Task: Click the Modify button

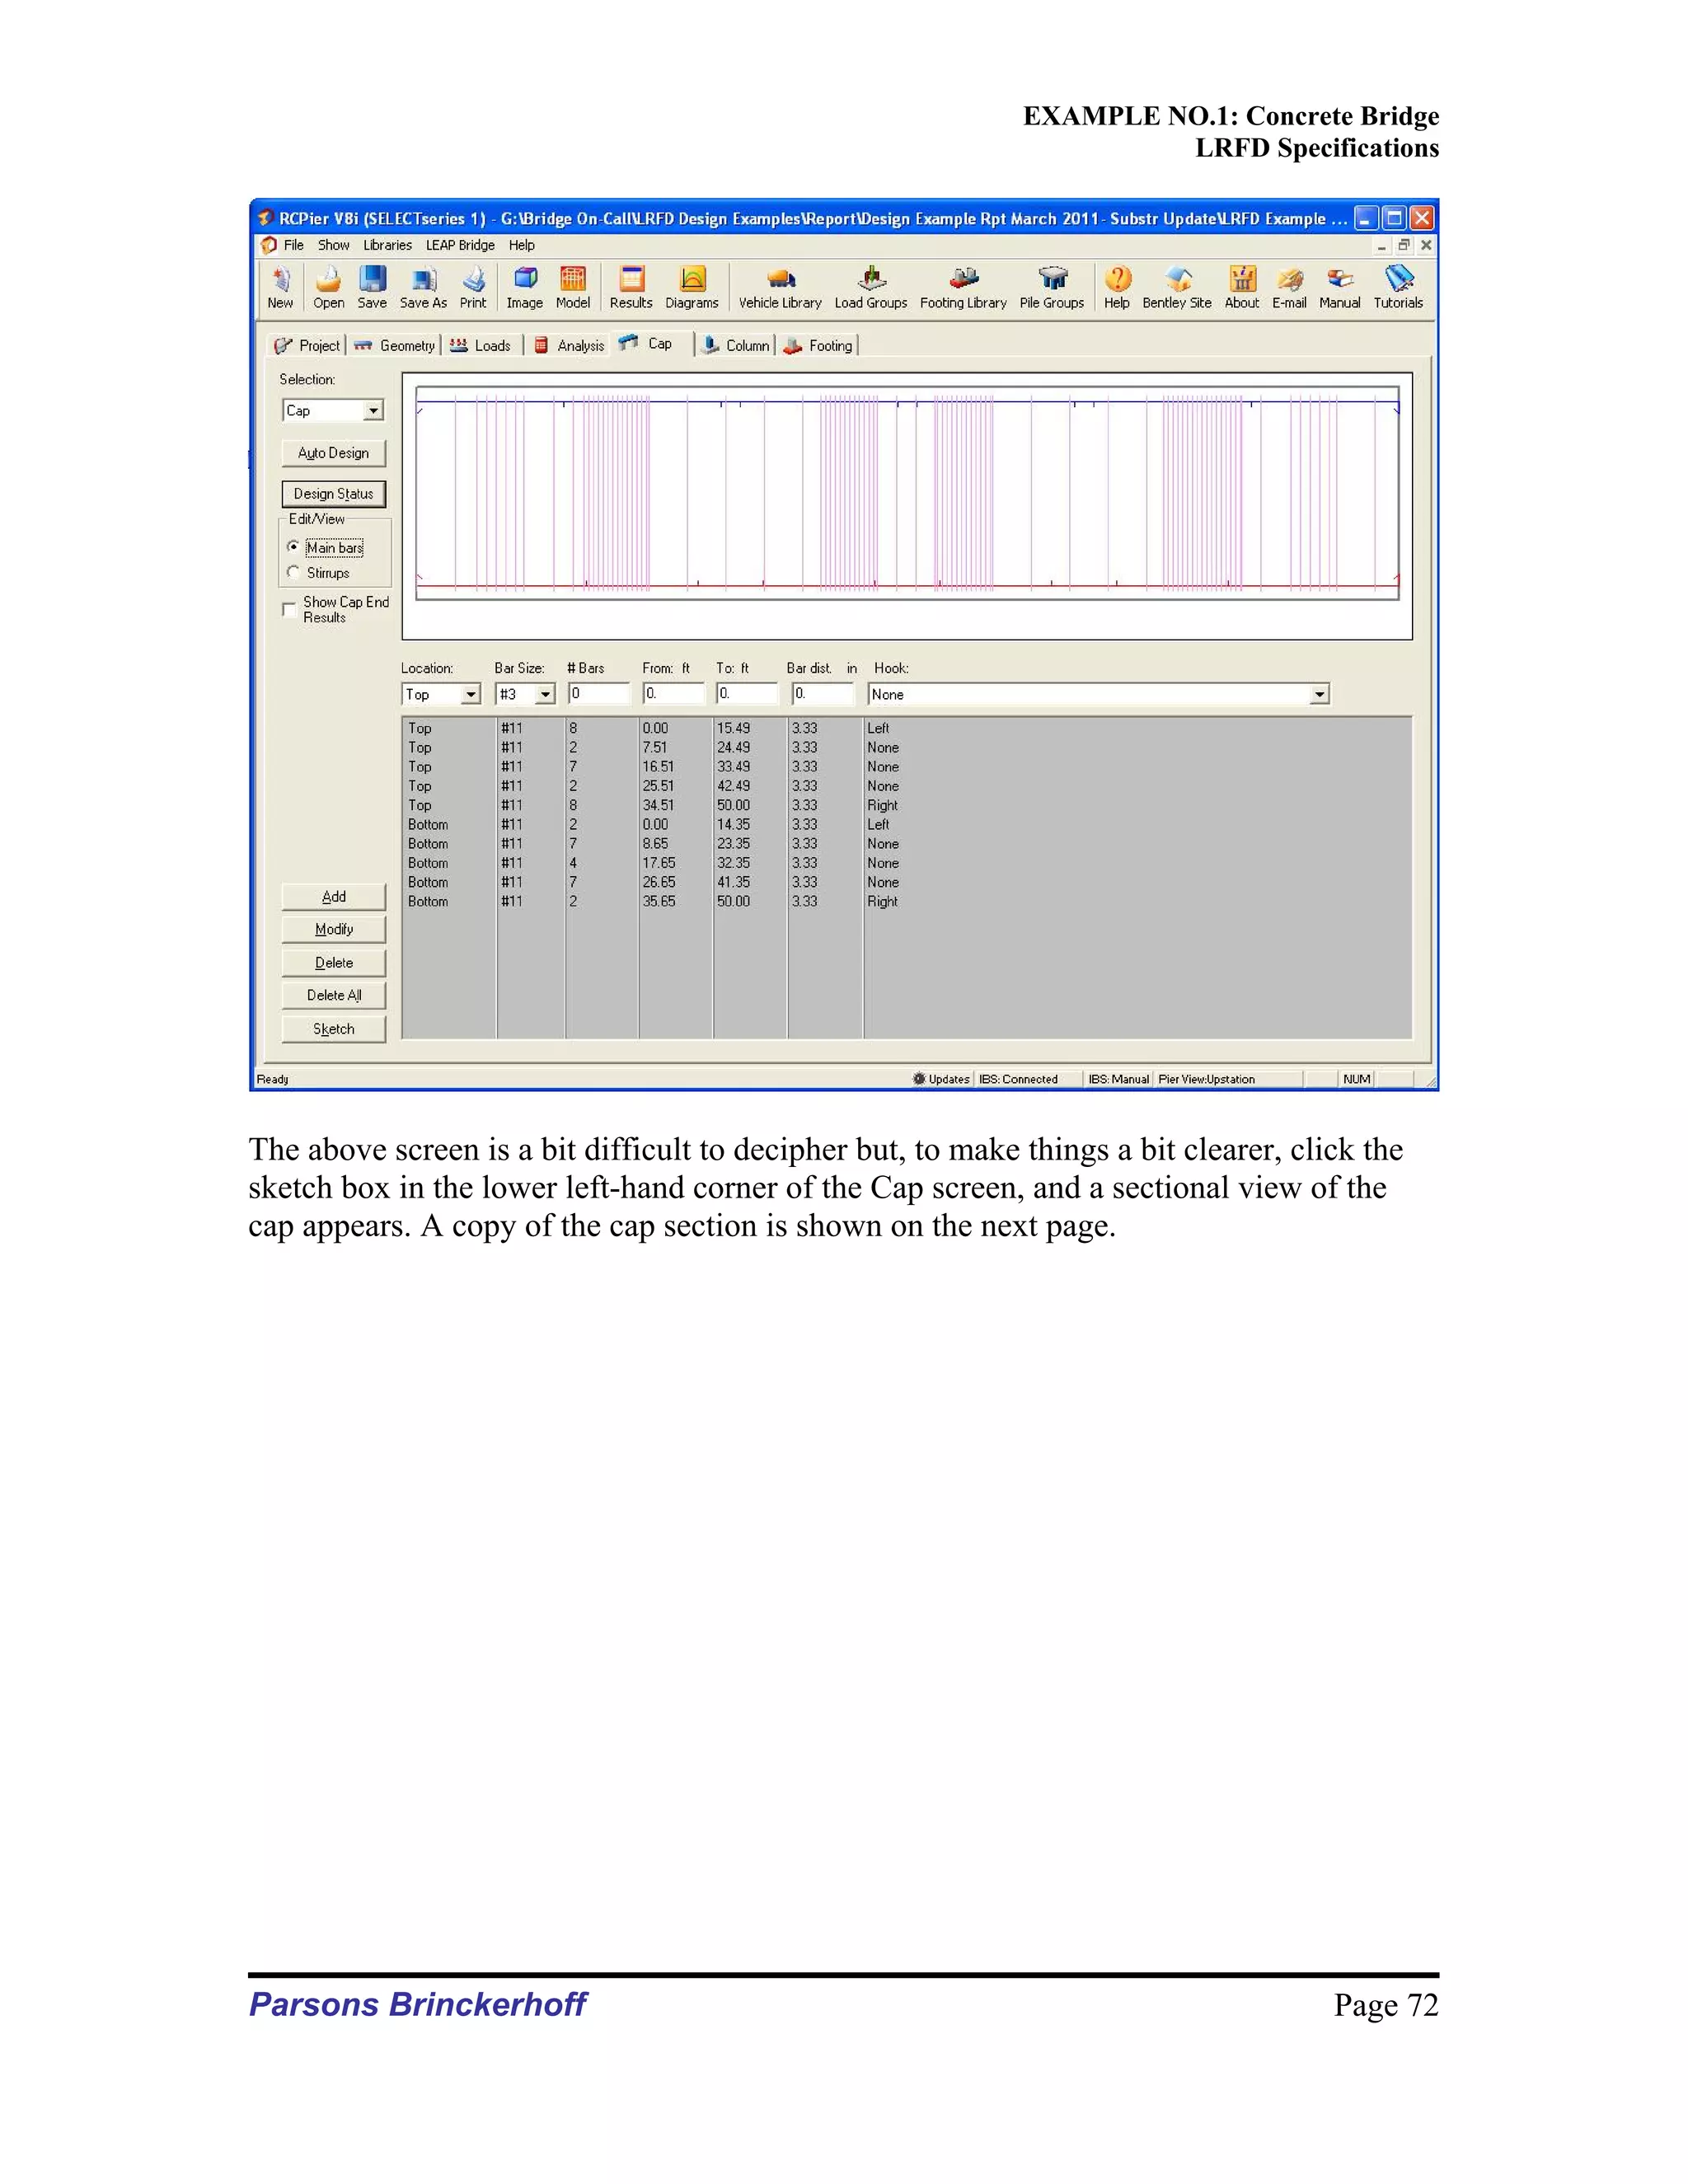Action: (334, 929)
